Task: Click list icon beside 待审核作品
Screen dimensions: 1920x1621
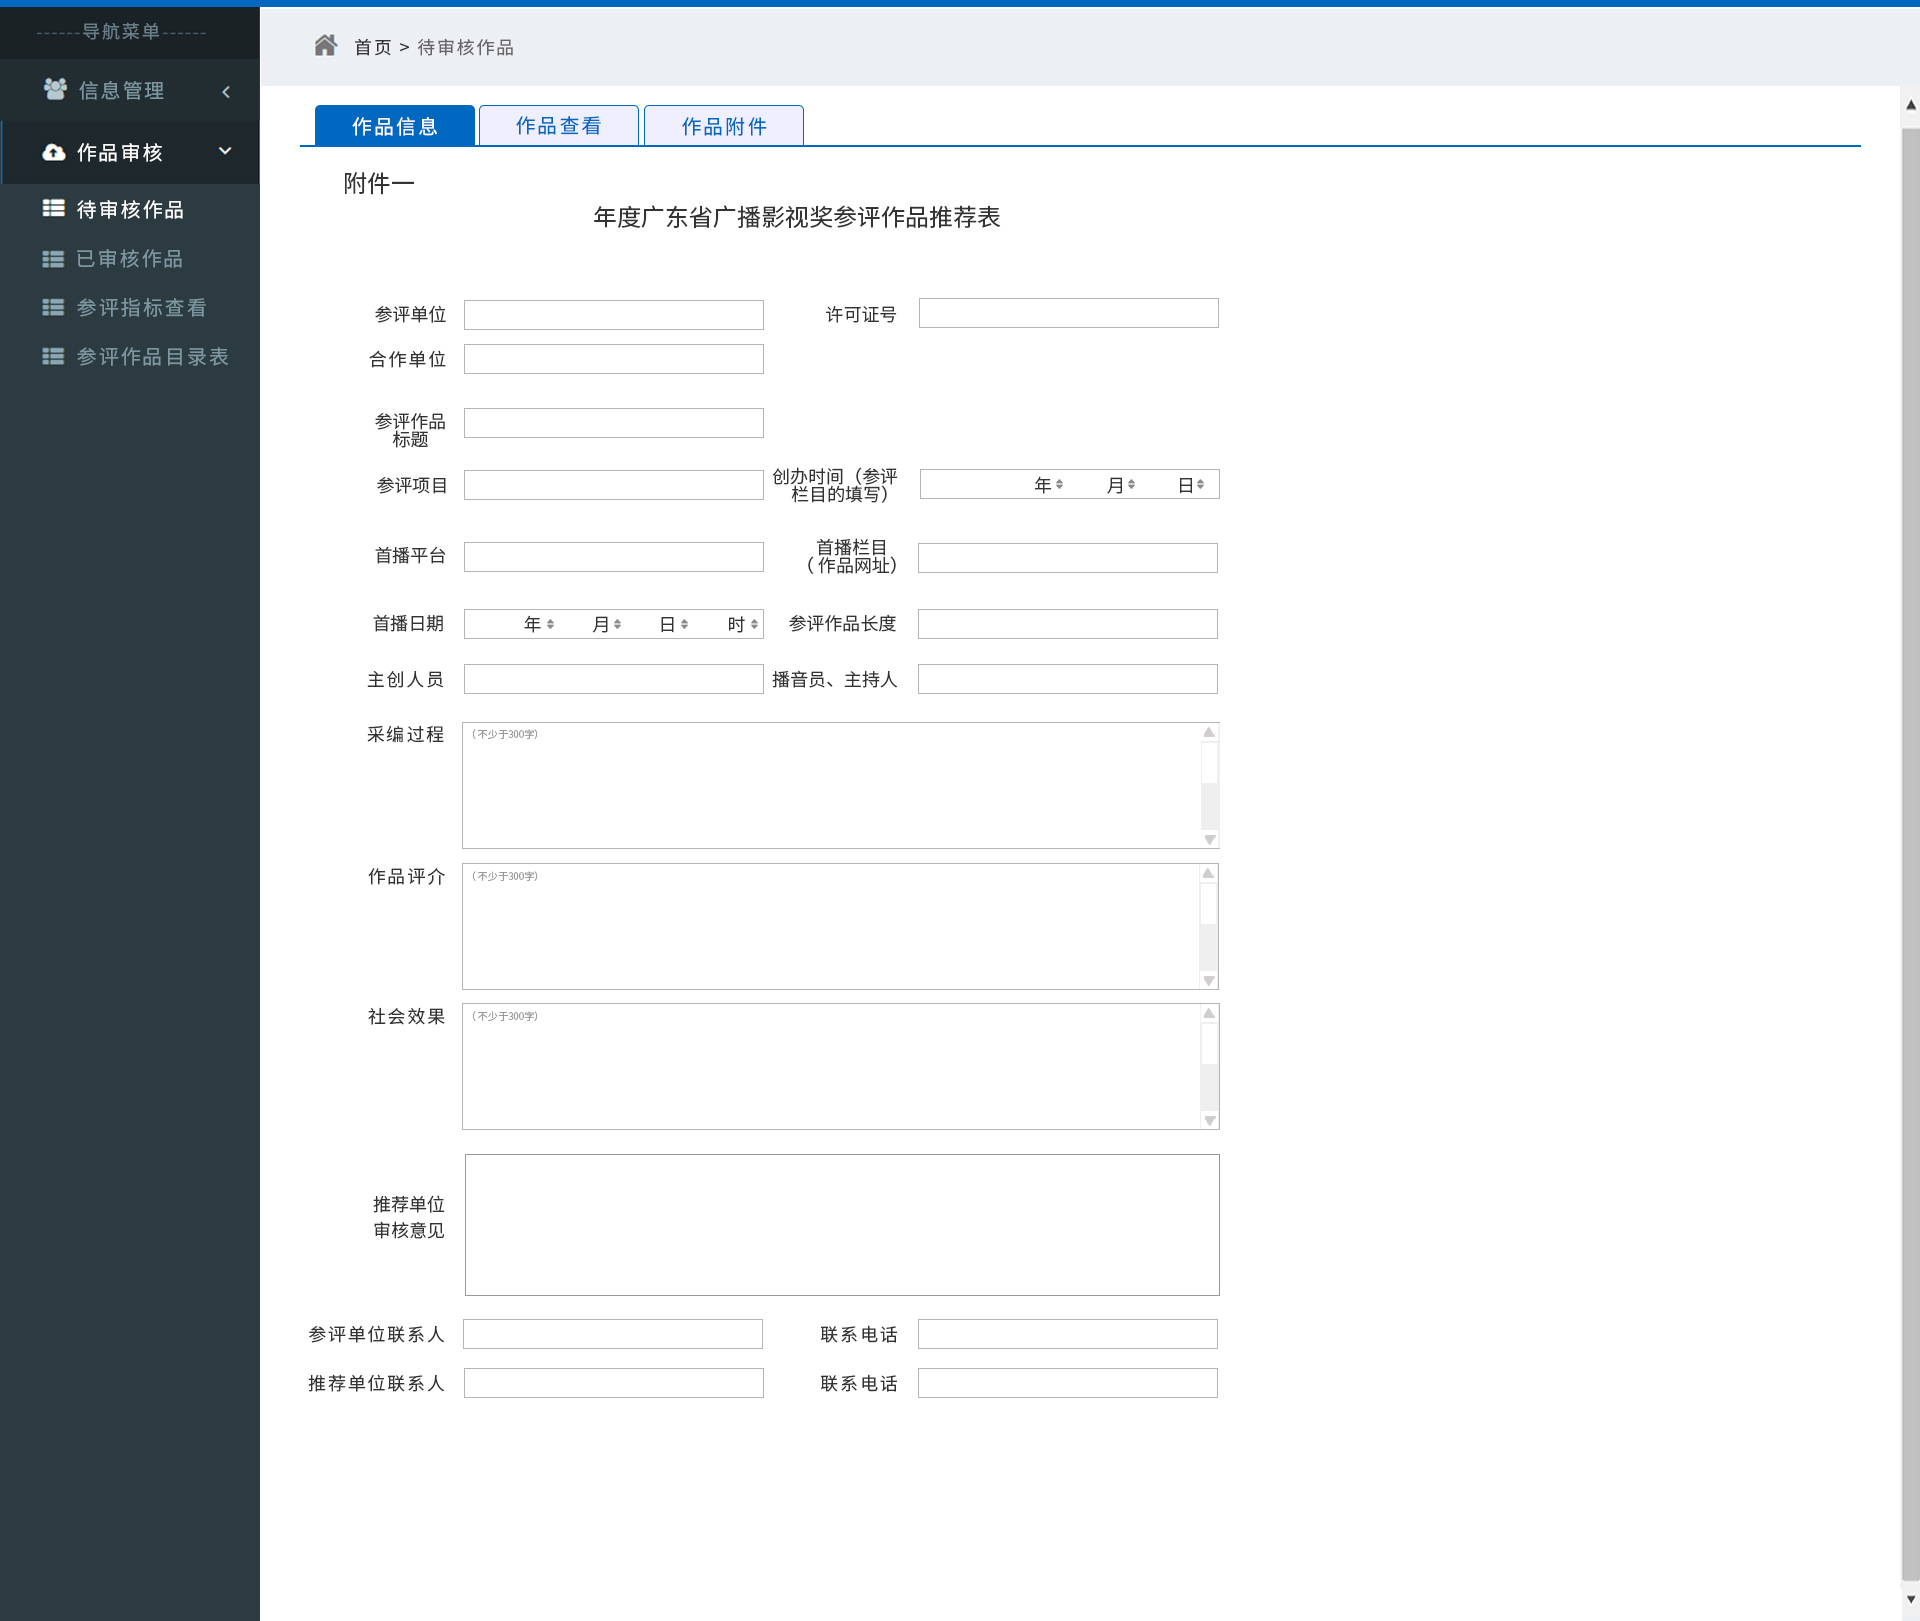Action: click(53, 208)
